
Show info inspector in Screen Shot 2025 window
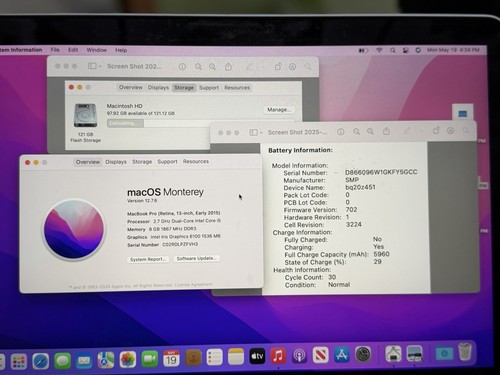pos(340,132)
